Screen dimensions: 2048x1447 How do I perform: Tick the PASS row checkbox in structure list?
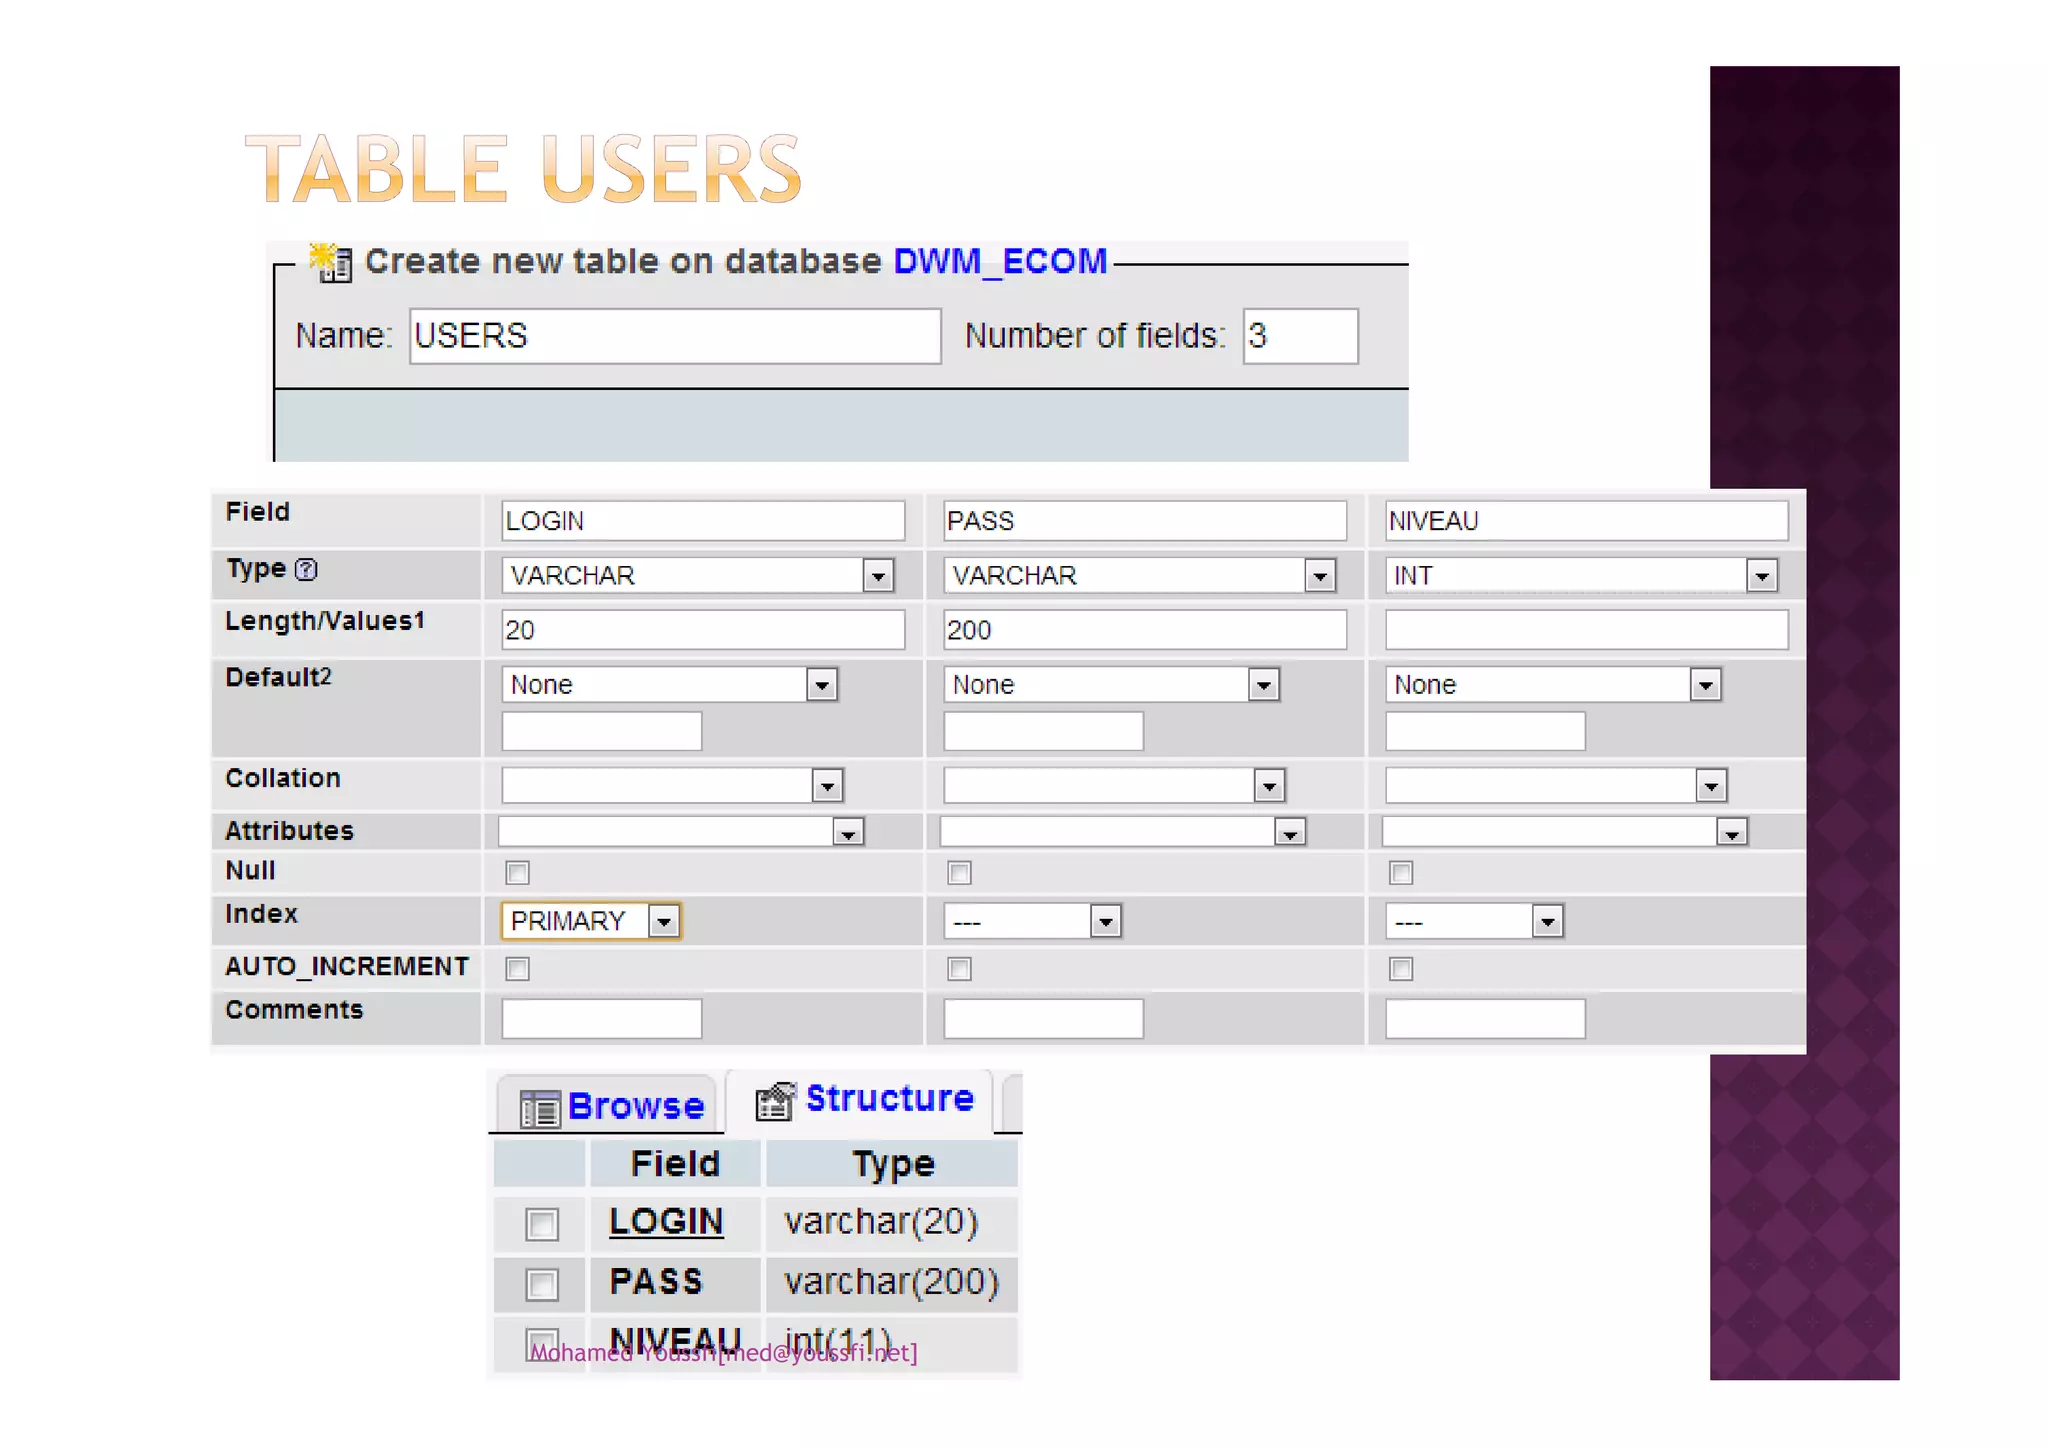click(x=542, y=1284)
